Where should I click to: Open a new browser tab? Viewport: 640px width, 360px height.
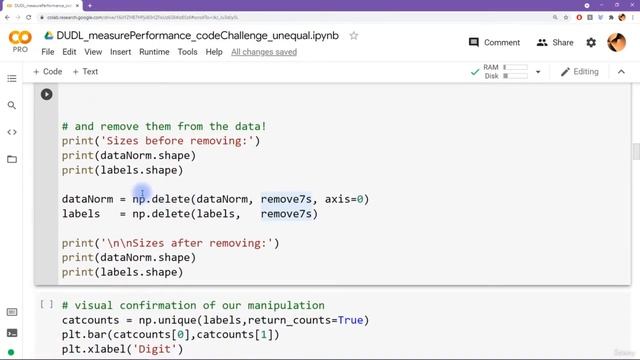(x=90, y=6)
